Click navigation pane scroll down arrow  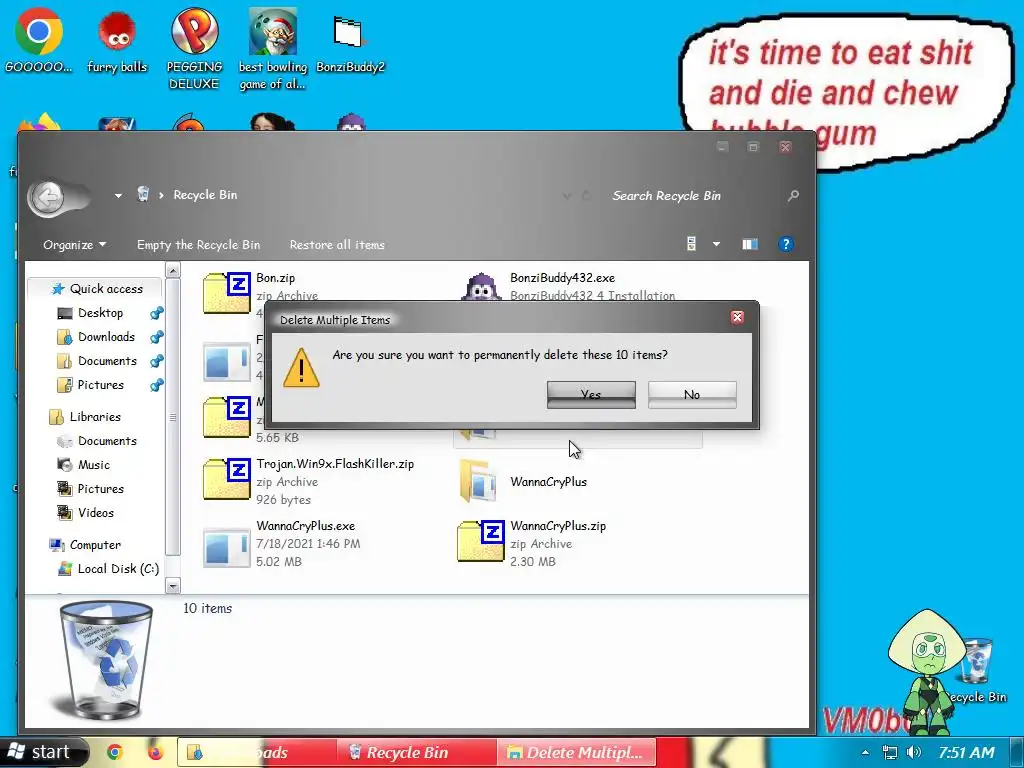coord(173,586)
